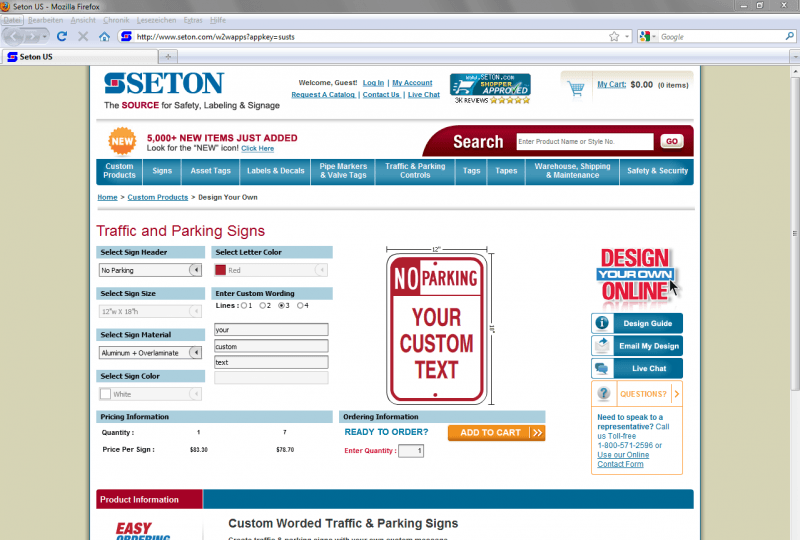Open the Asset Tags nav menu
Screen dimensions: 800x540
(x=210, y=171)
